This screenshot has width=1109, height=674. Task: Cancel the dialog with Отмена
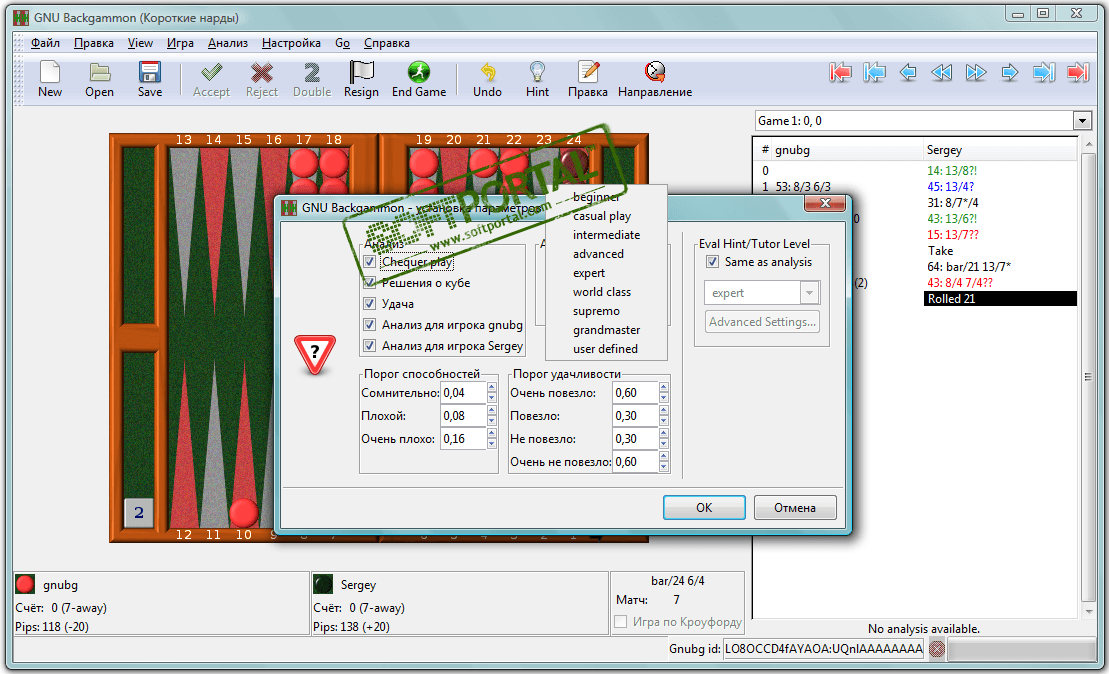point(795,508)
